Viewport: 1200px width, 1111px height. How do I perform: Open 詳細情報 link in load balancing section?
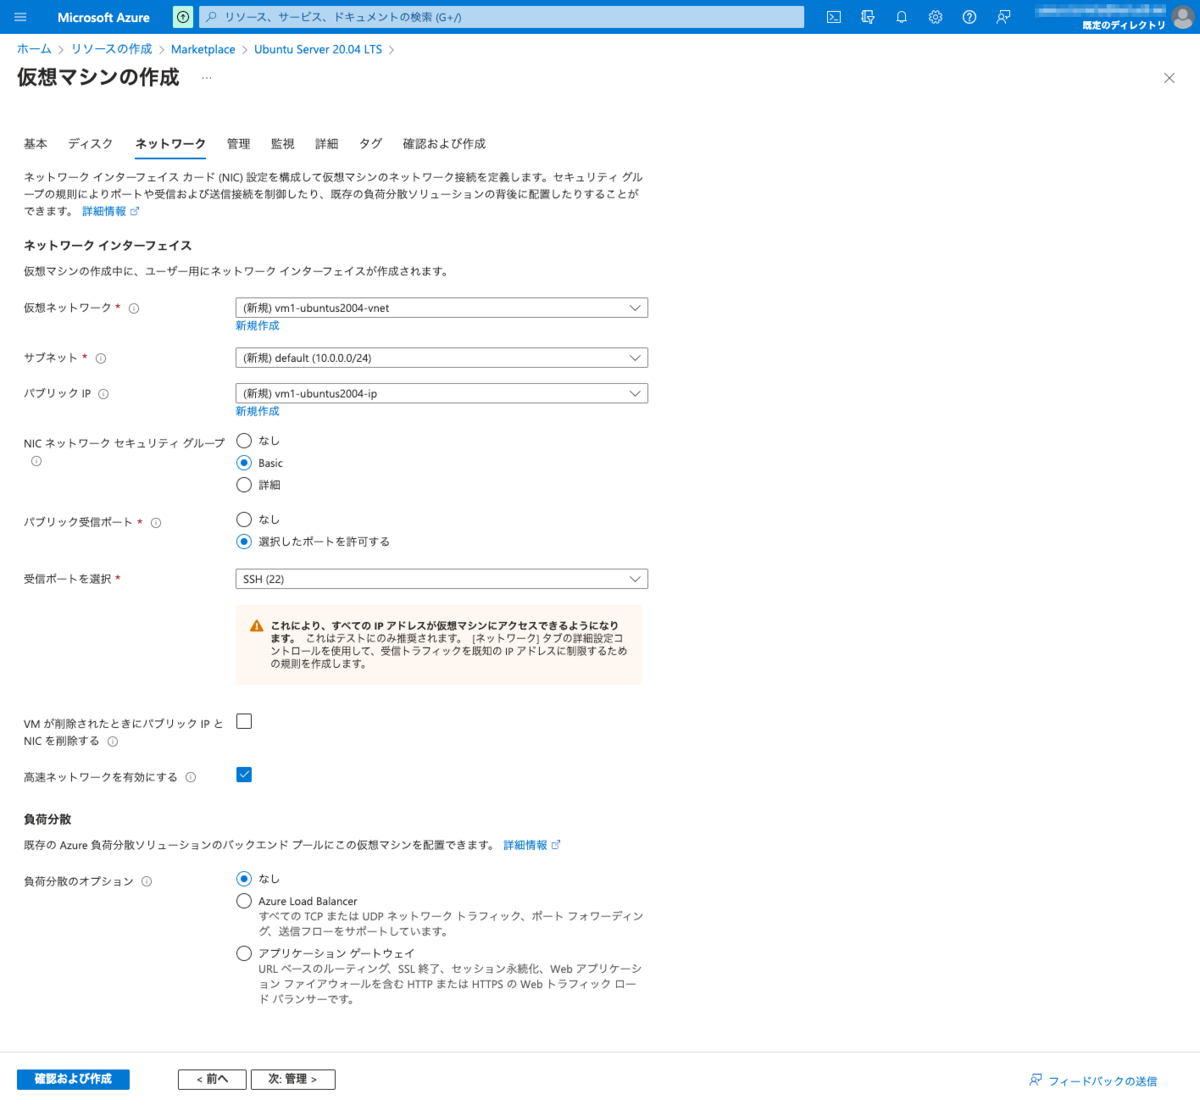pyautogui.click(x=532, y=845)
